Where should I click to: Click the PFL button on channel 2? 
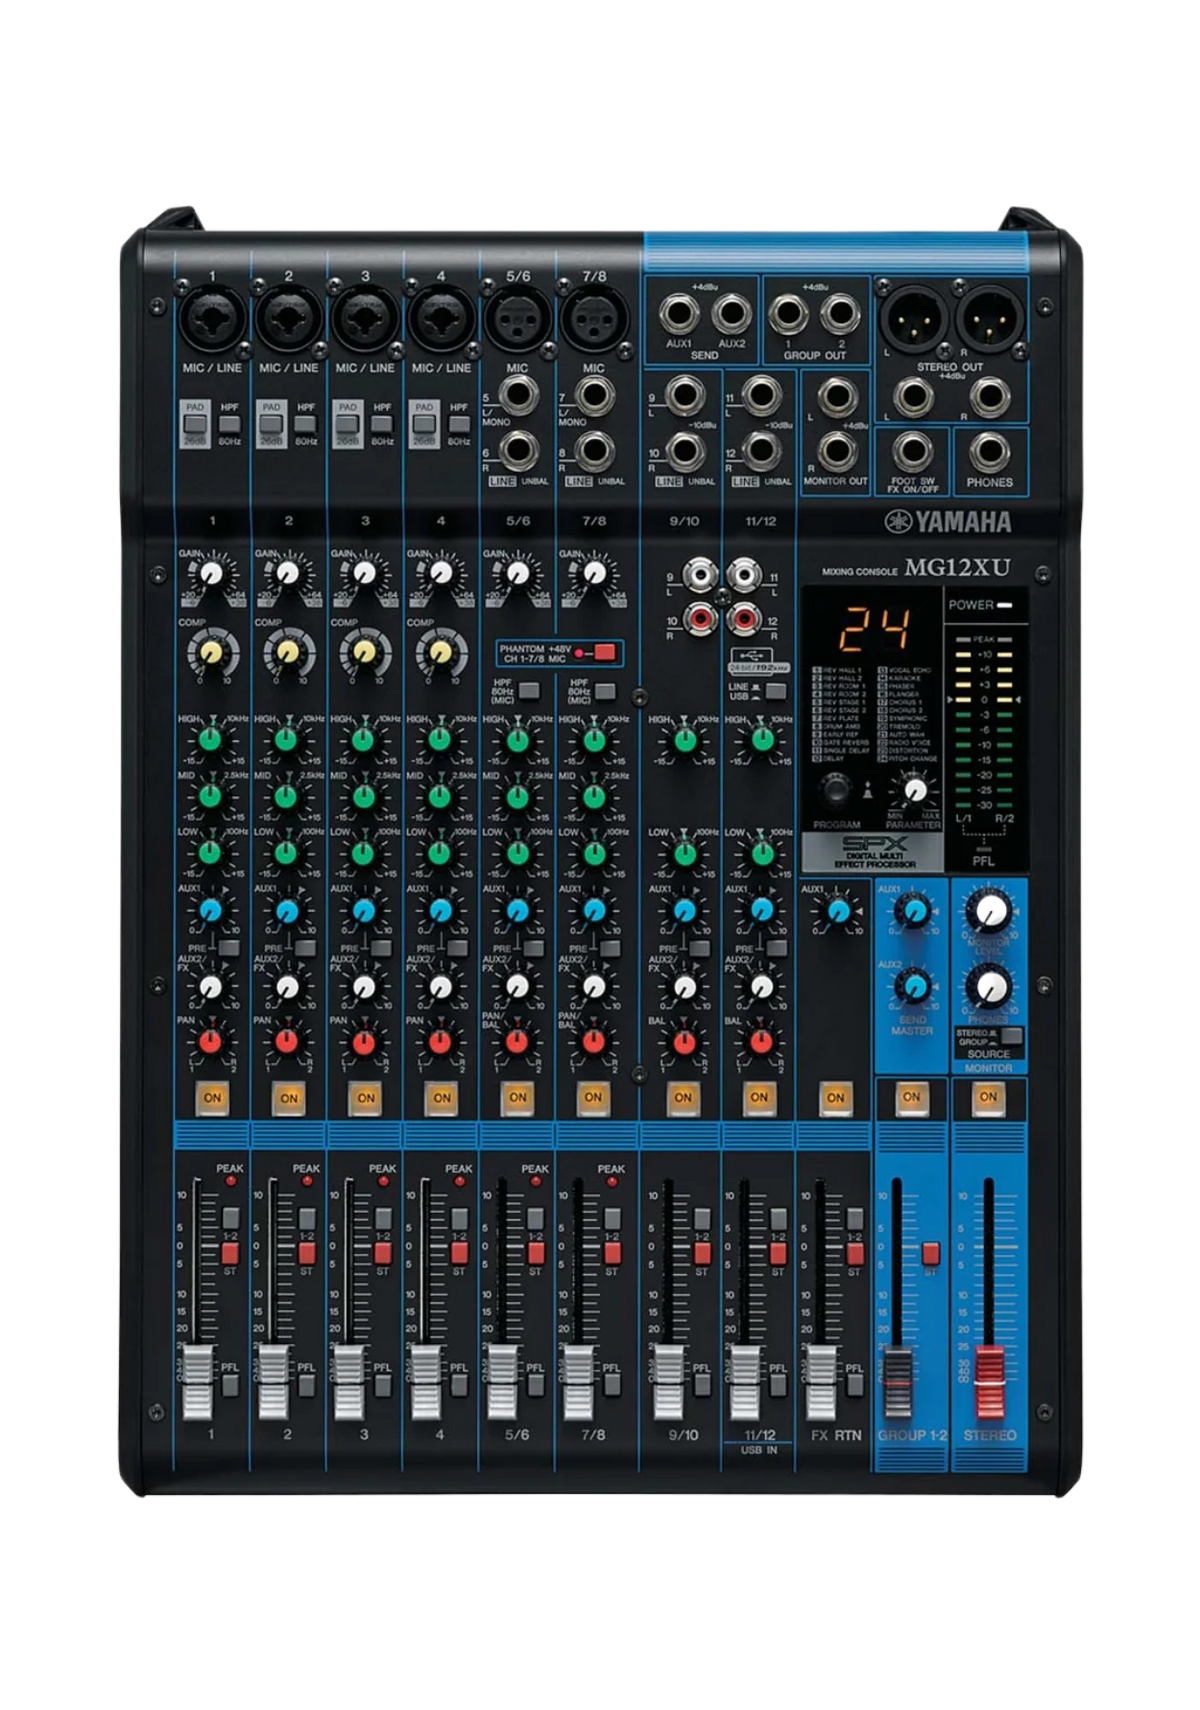pos(306,1385)
